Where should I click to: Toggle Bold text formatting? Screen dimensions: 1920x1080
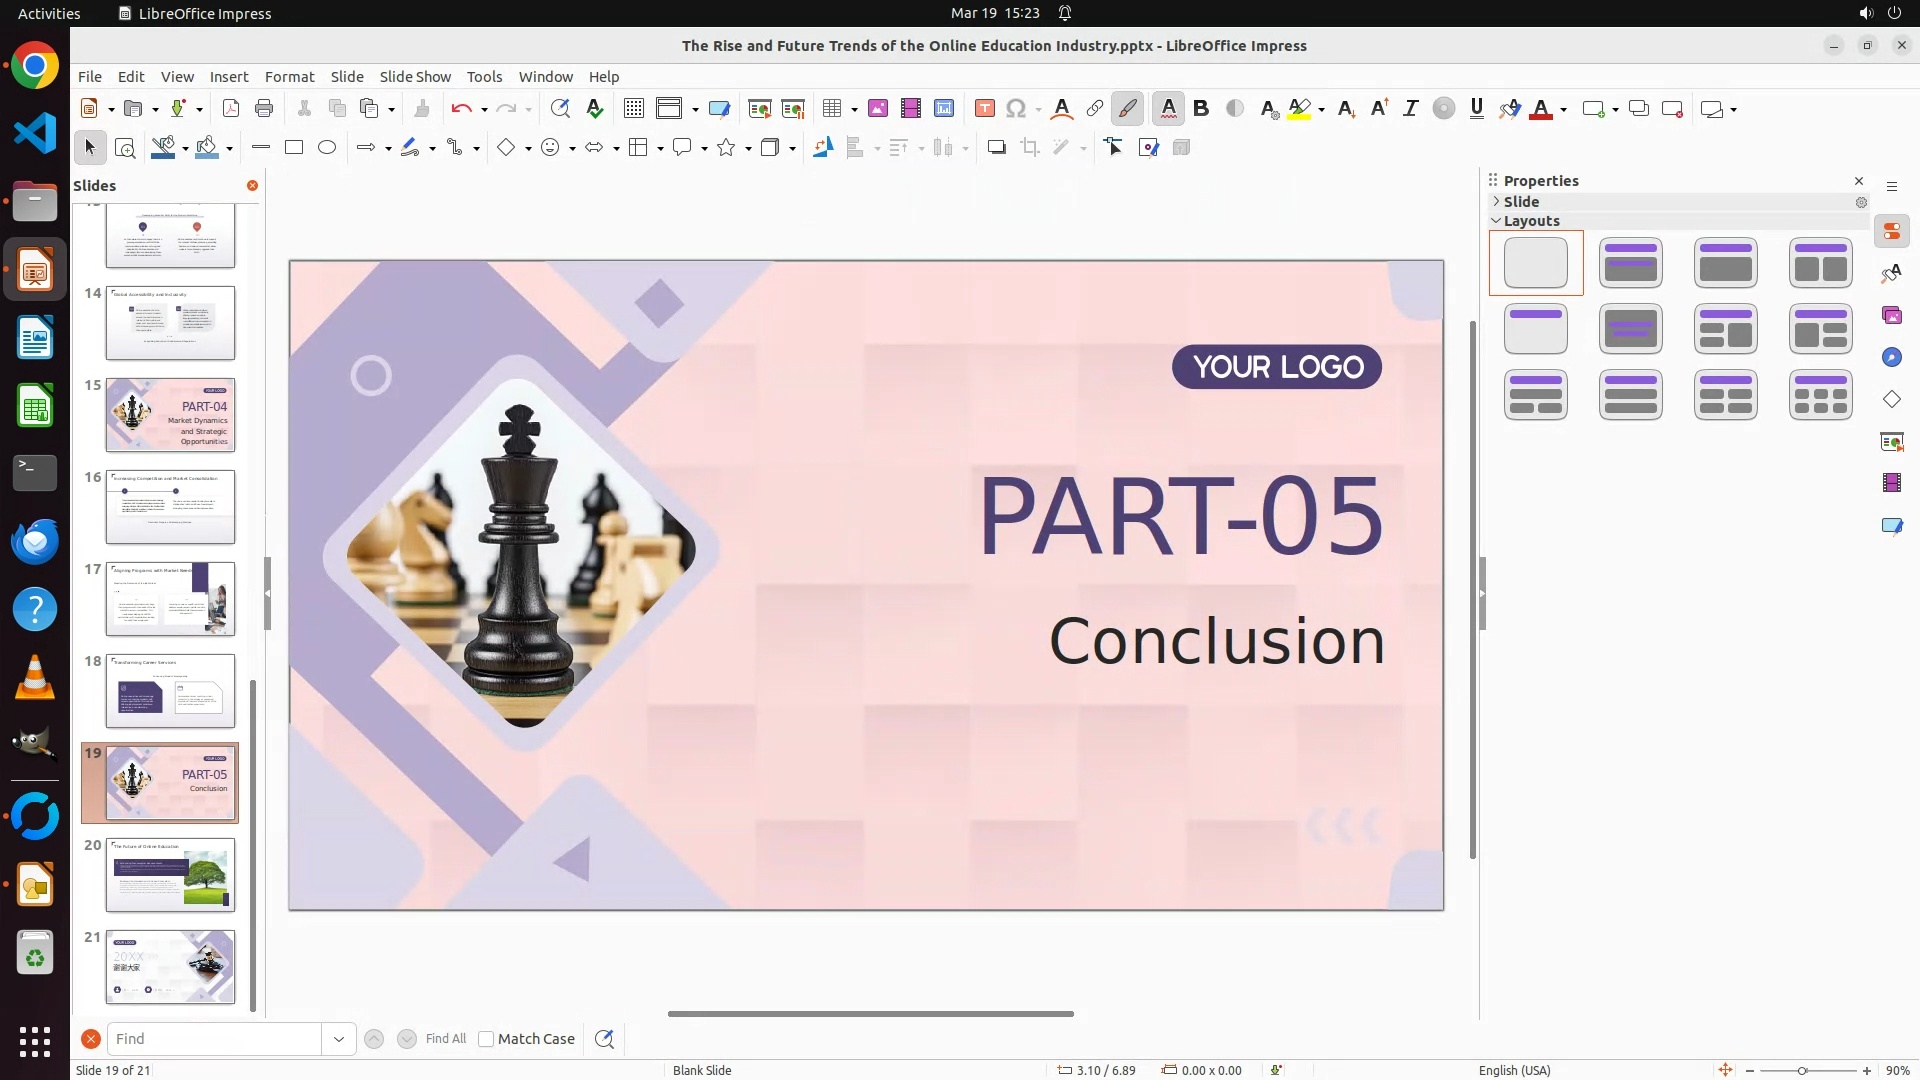pyautogui.click(x=1201, y=109)
